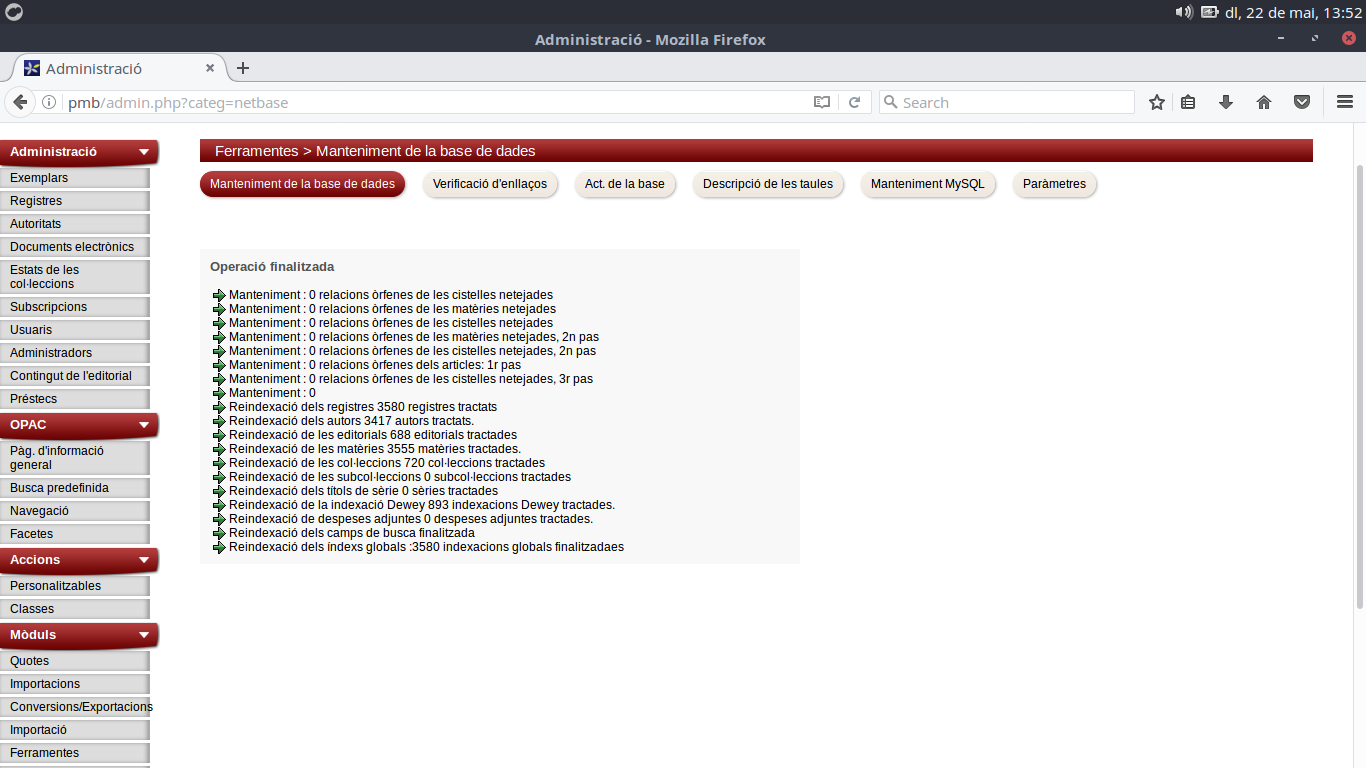Open the downloads arrow icon
Viewport: 1366px width, 768px height.
[1226, 102]
